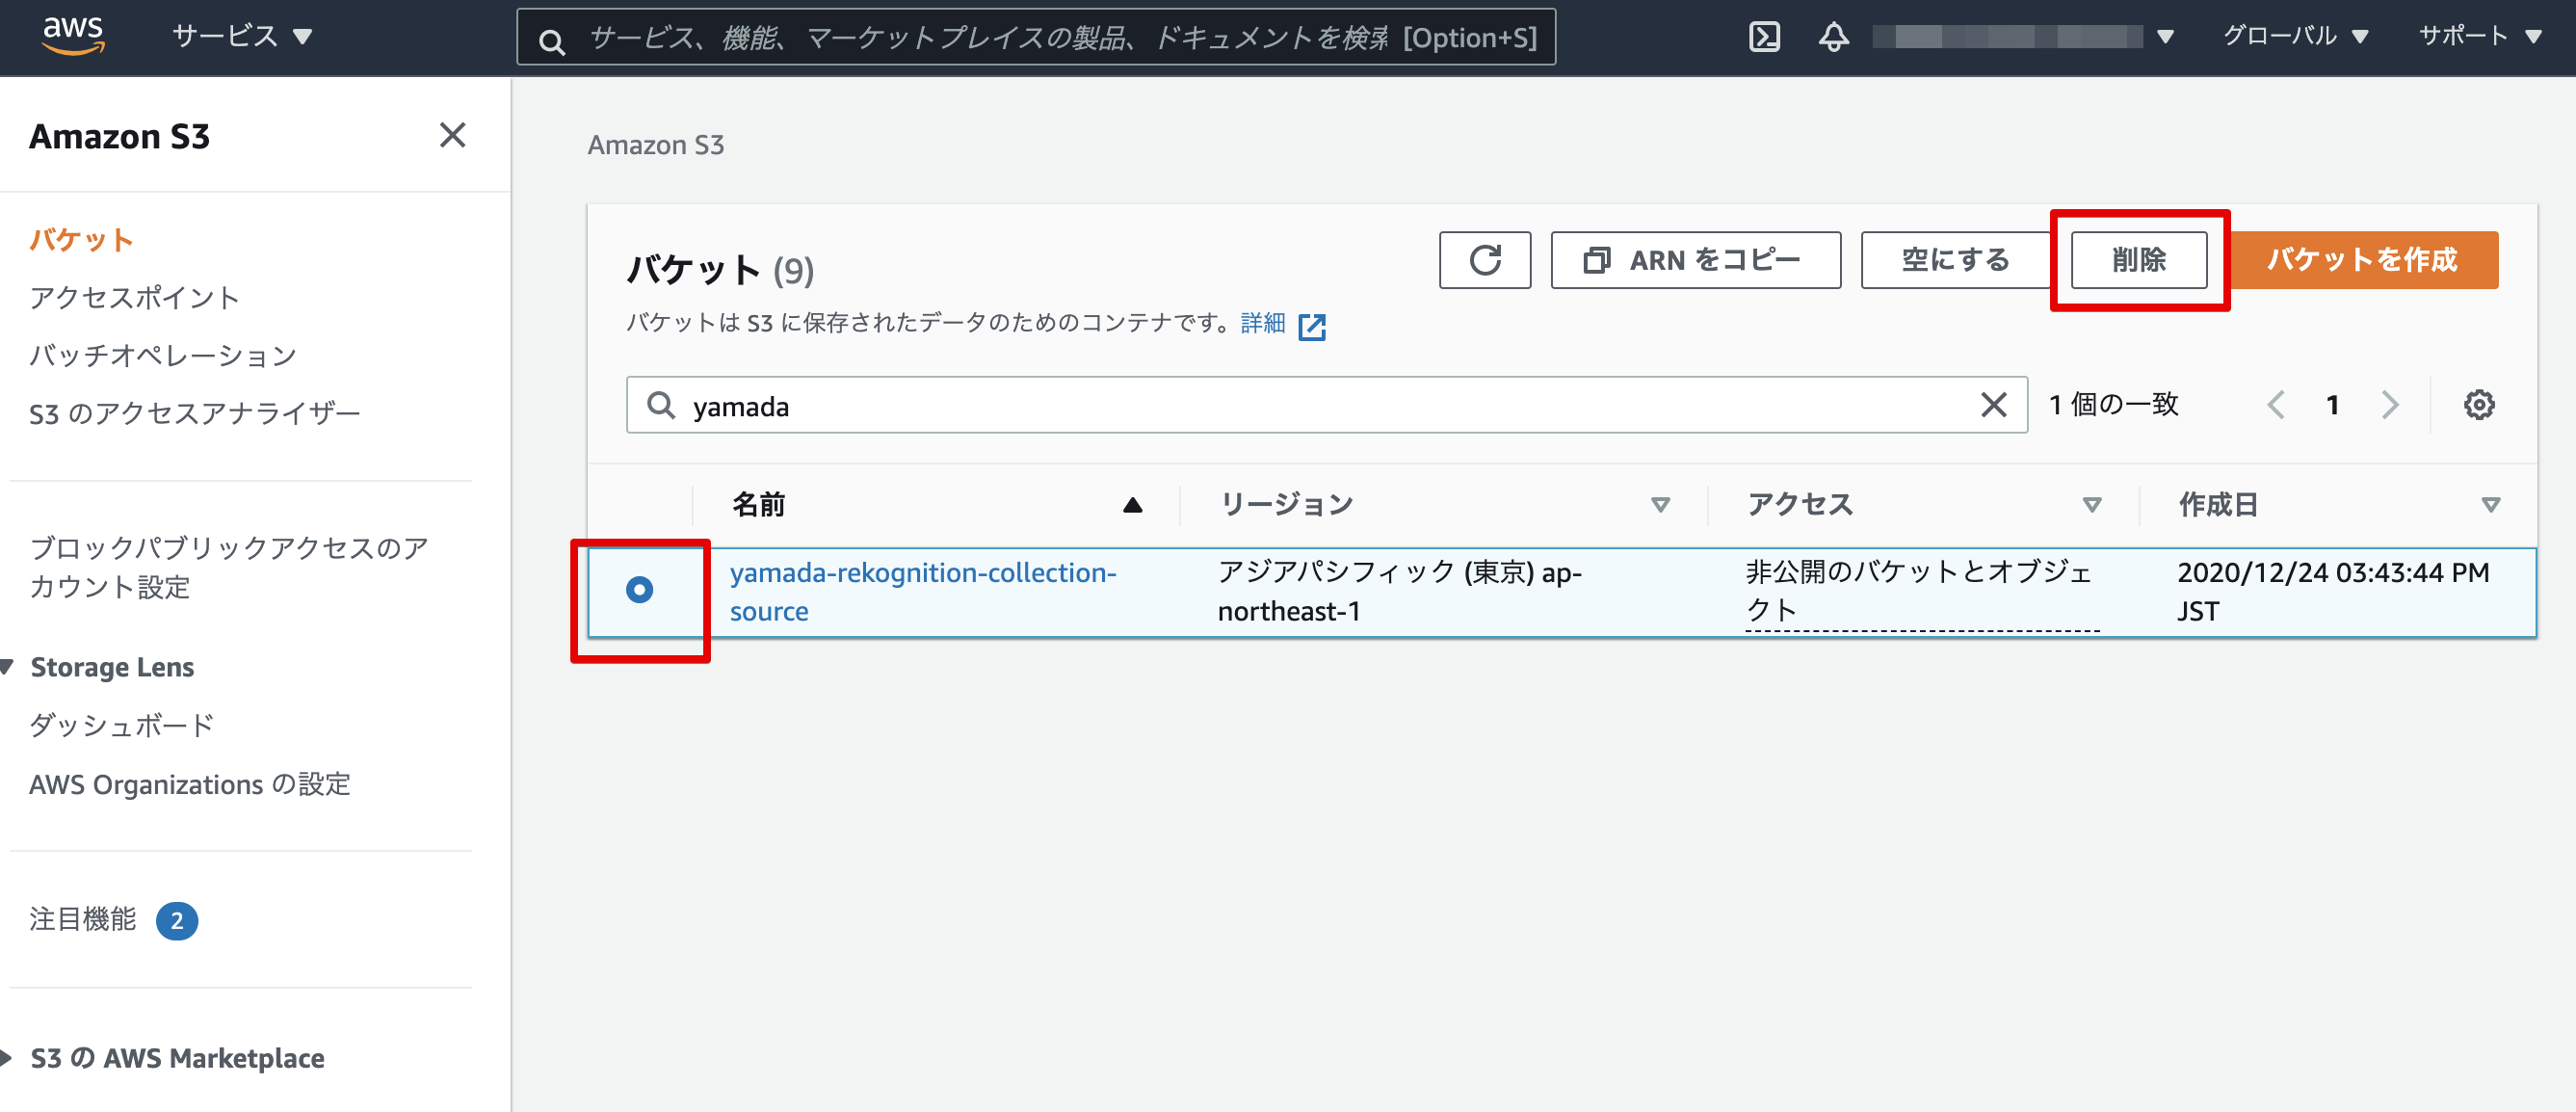The height and width of the screenshot is (1112, 2576).
Task: Refresh the bucket list
Action: click(1484, 260)
